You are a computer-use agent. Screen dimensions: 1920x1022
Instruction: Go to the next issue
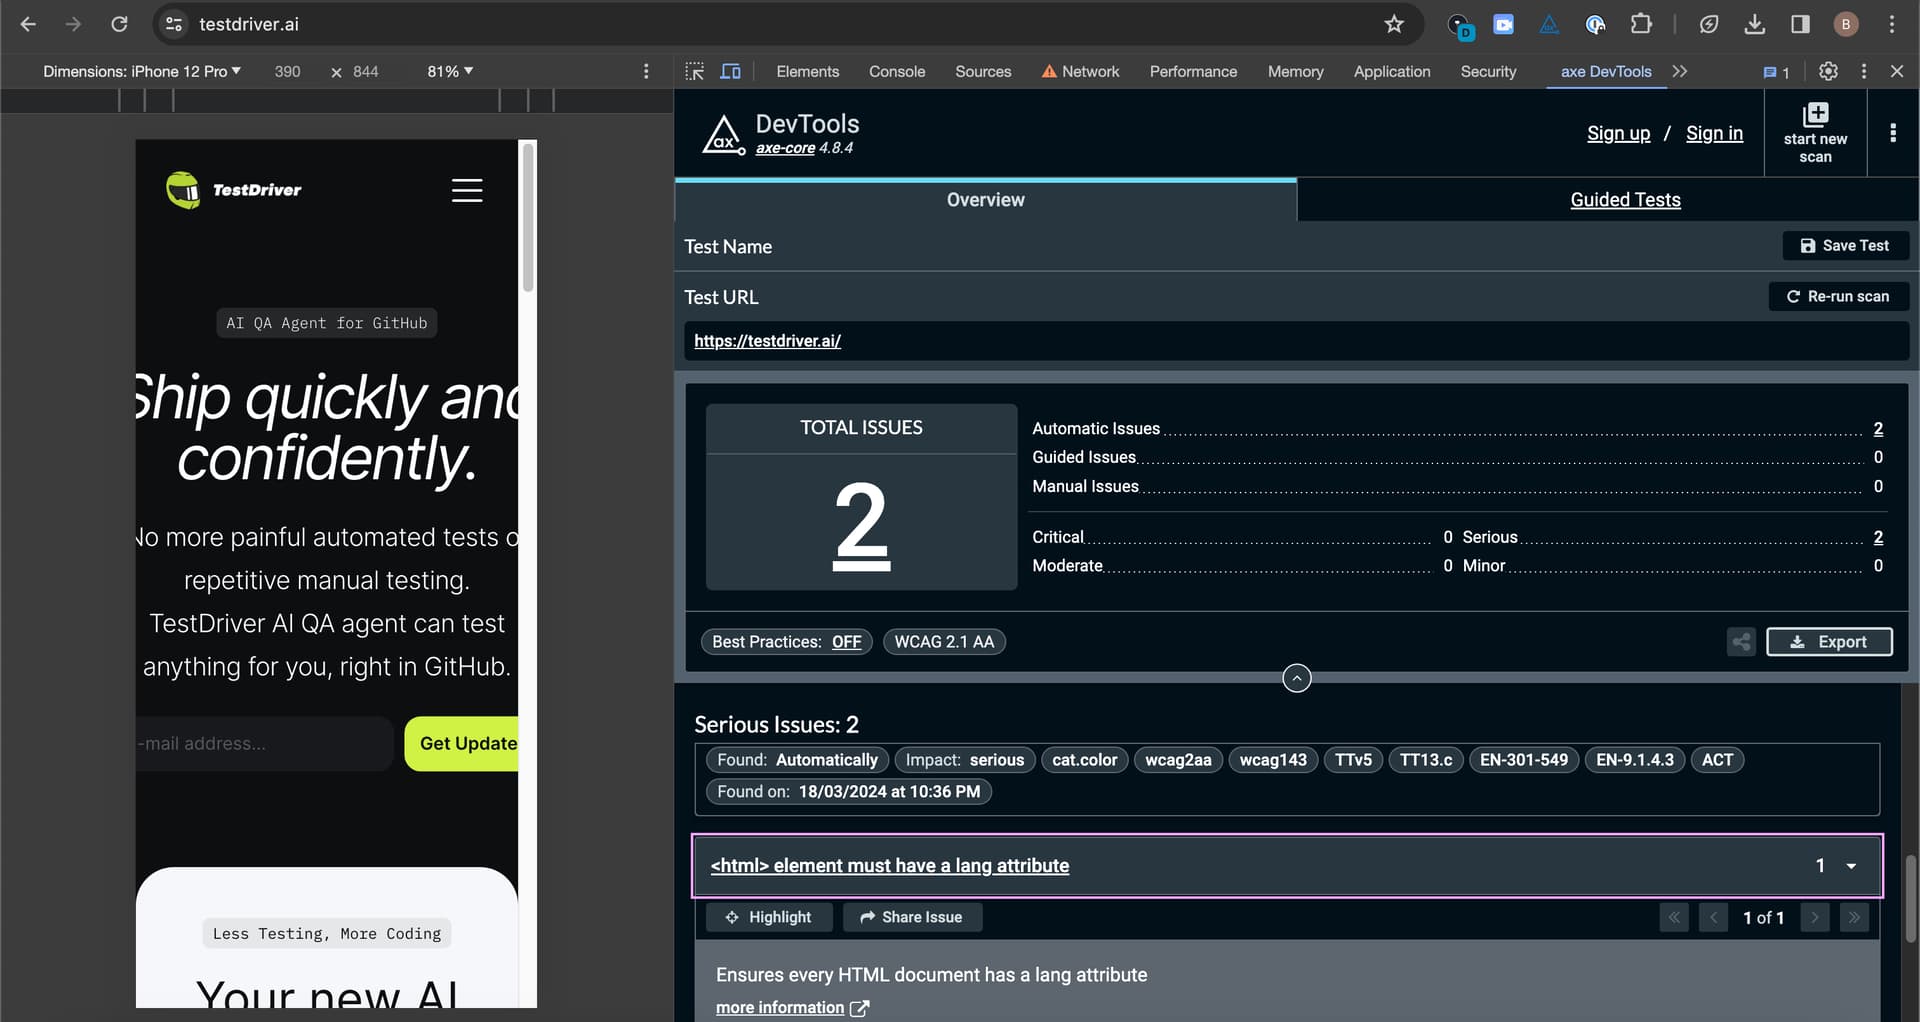(x=1815, y=917)
